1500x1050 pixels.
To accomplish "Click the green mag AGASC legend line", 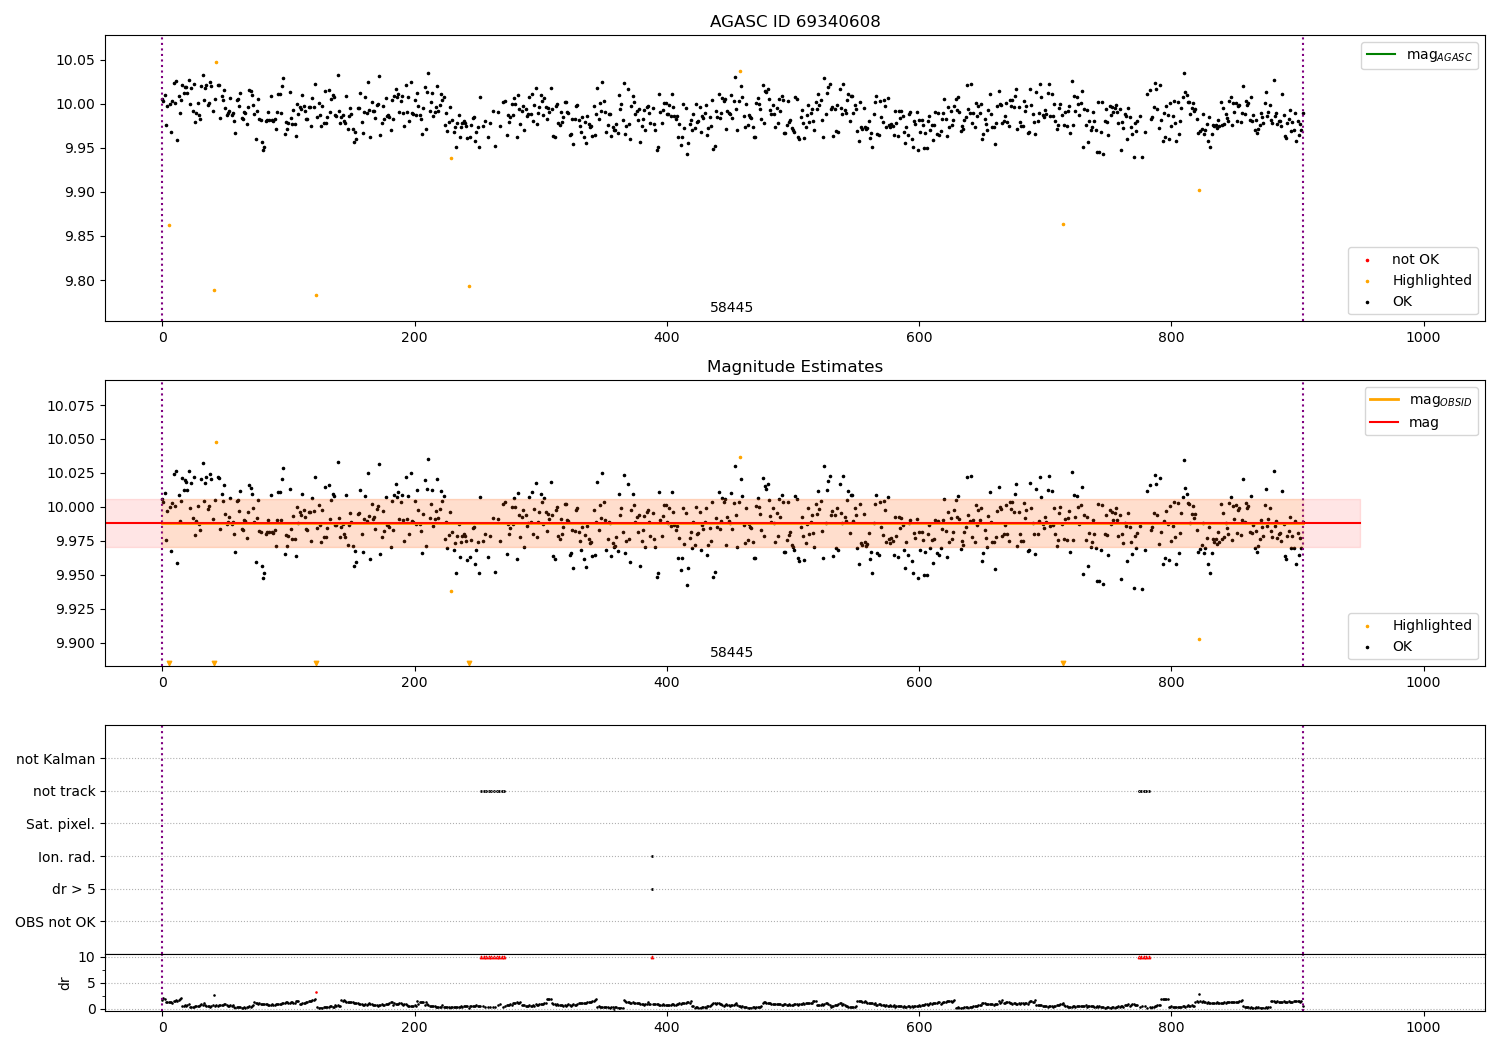I will click(x=1382, y=55).
